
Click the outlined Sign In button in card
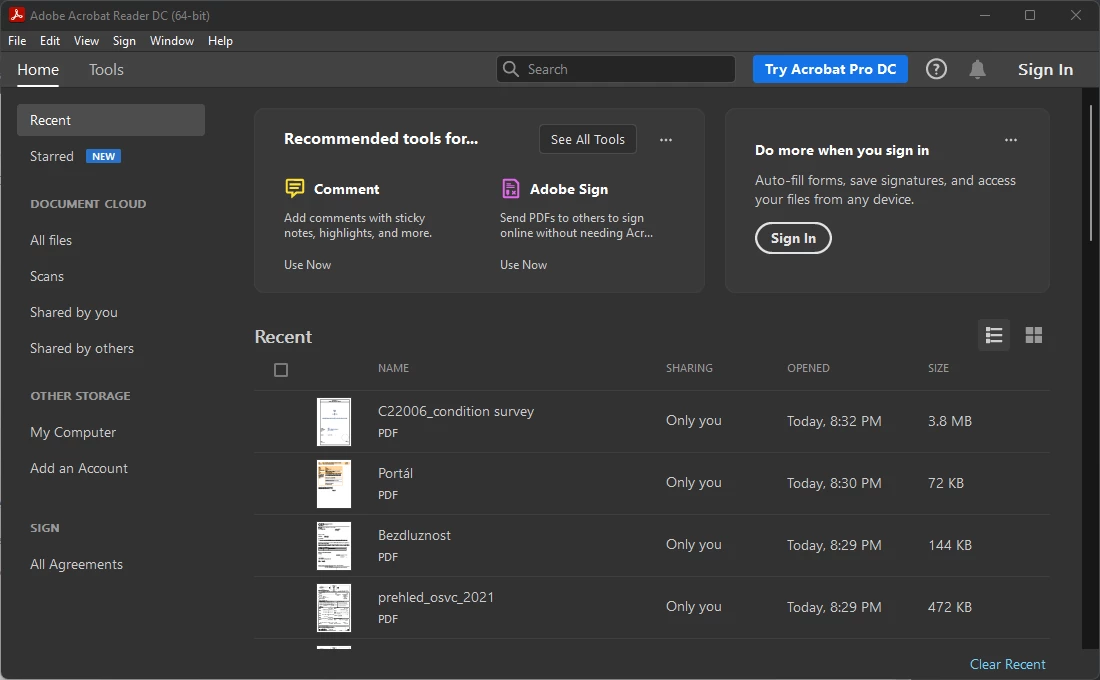pos(793,238)
